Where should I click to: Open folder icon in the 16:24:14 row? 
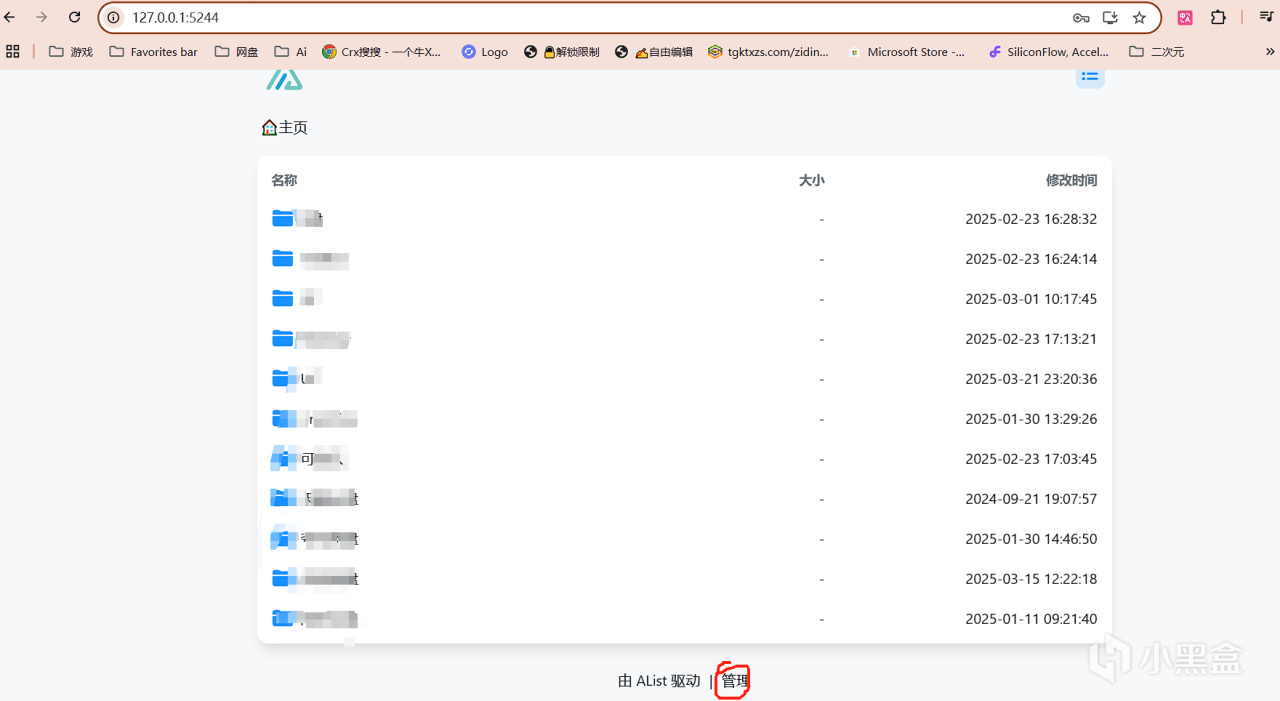point(283,258)
